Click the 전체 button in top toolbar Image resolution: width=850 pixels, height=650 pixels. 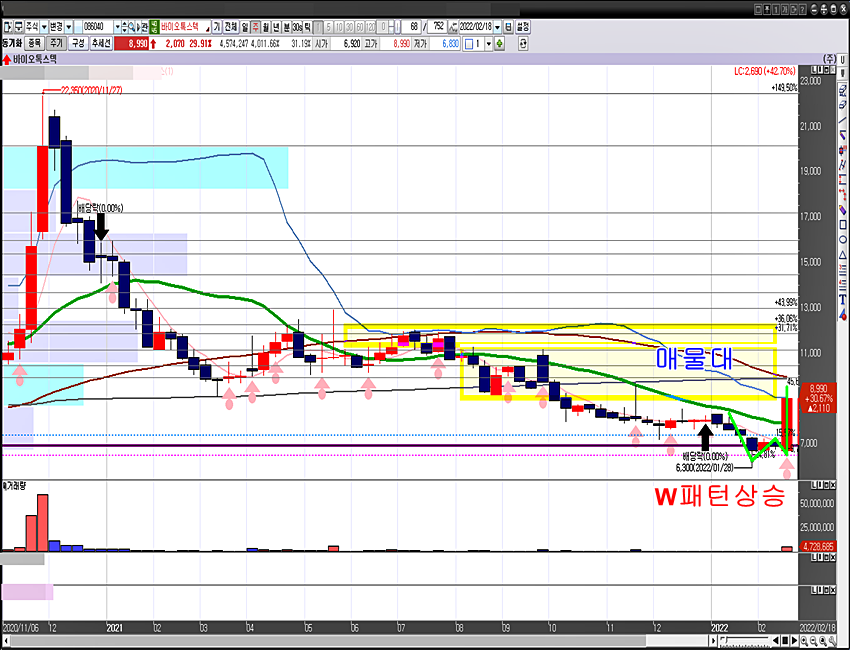tap(231, 27)
